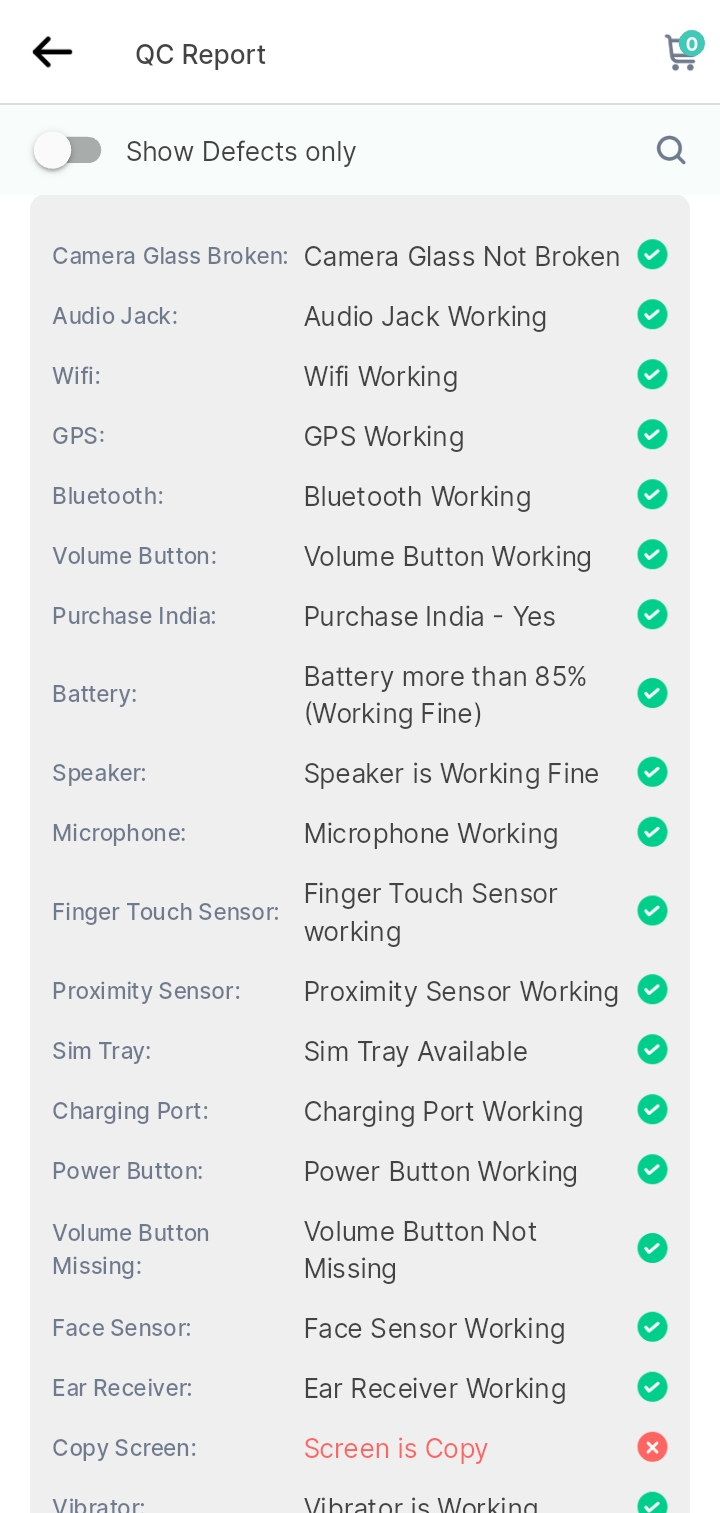This screenshot has width=720, height=1513.
Task: Select the Audio Jack Working row
Action: (360, 316)
